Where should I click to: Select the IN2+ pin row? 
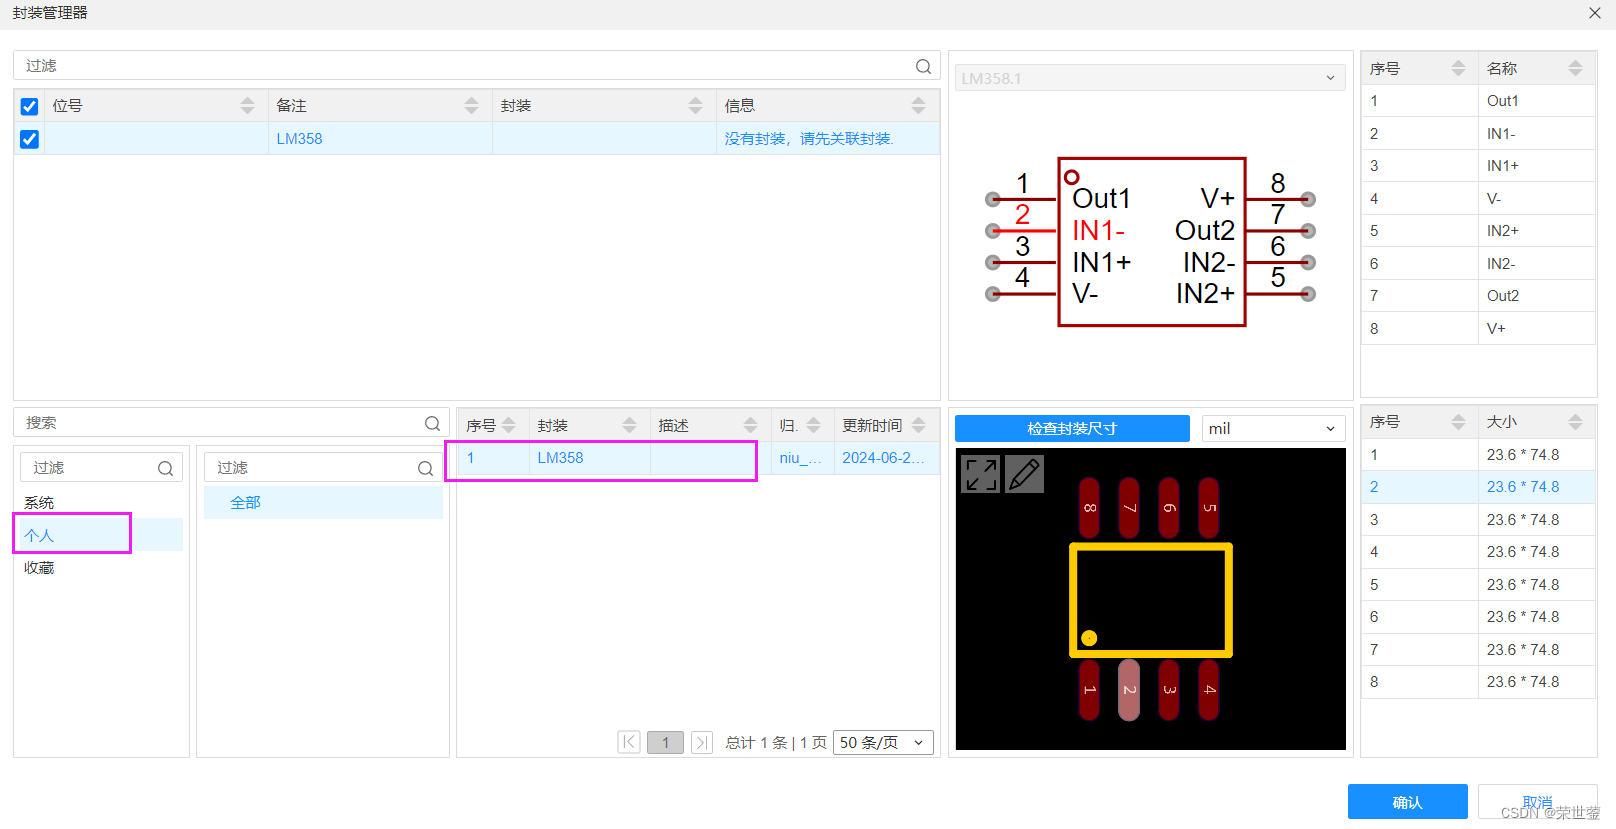click(x=1478, y=231)
